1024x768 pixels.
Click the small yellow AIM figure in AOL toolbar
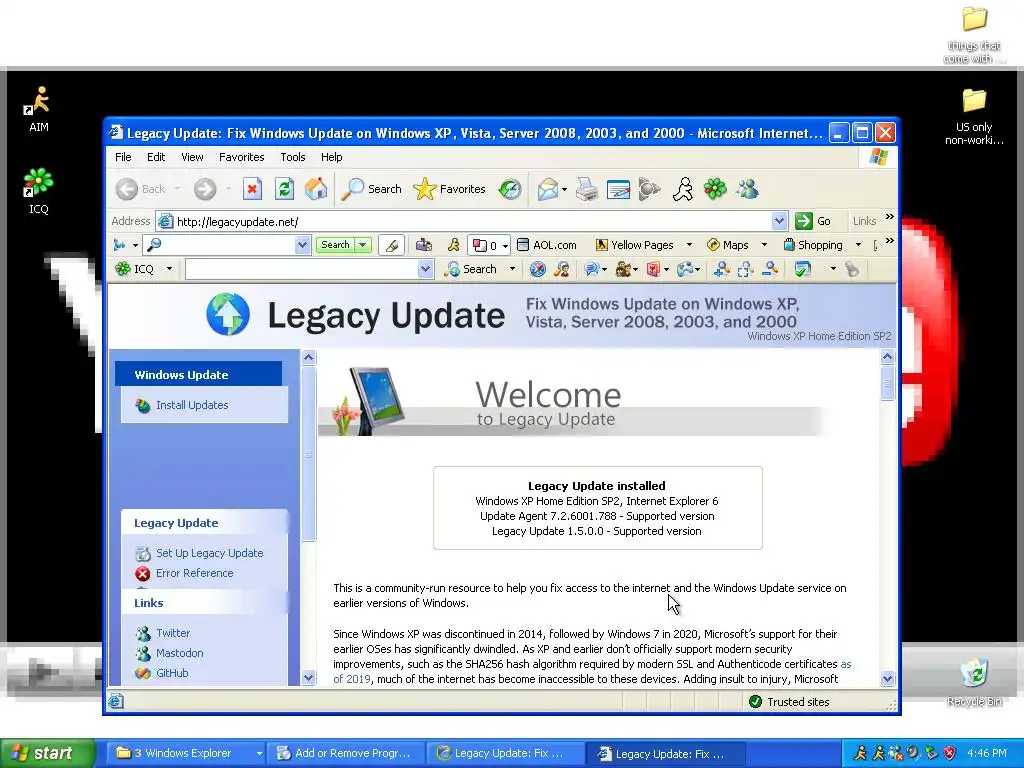pos(453,245)
